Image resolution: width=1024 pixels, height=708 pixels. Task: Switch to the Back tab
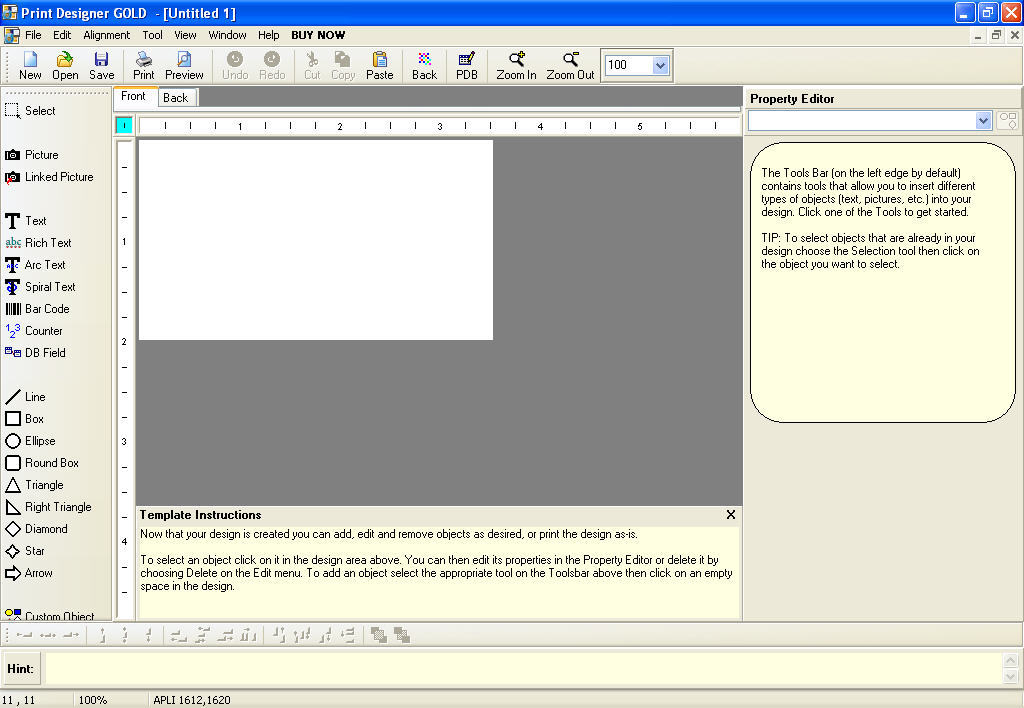click(x=176, y=97)
